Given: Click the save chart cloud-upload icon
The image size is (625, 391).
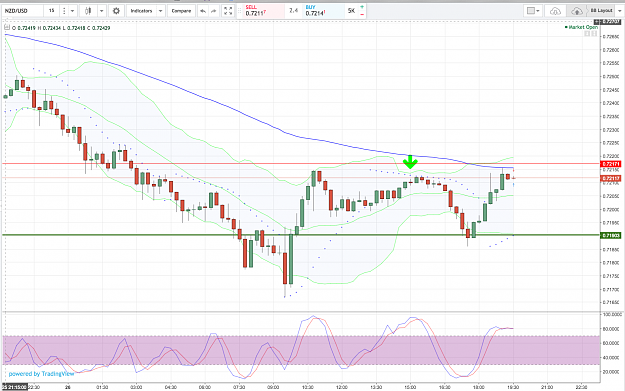Looking at the screenshot, I should click(576, 11).
